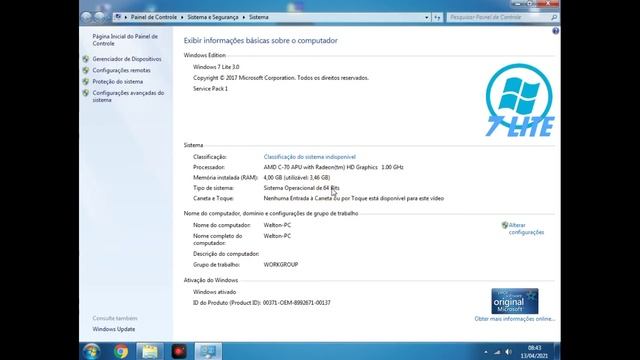The height and width of the screenshot is (360, 640).
Task: Open Configurações remotas link
Action: [121, 70]
